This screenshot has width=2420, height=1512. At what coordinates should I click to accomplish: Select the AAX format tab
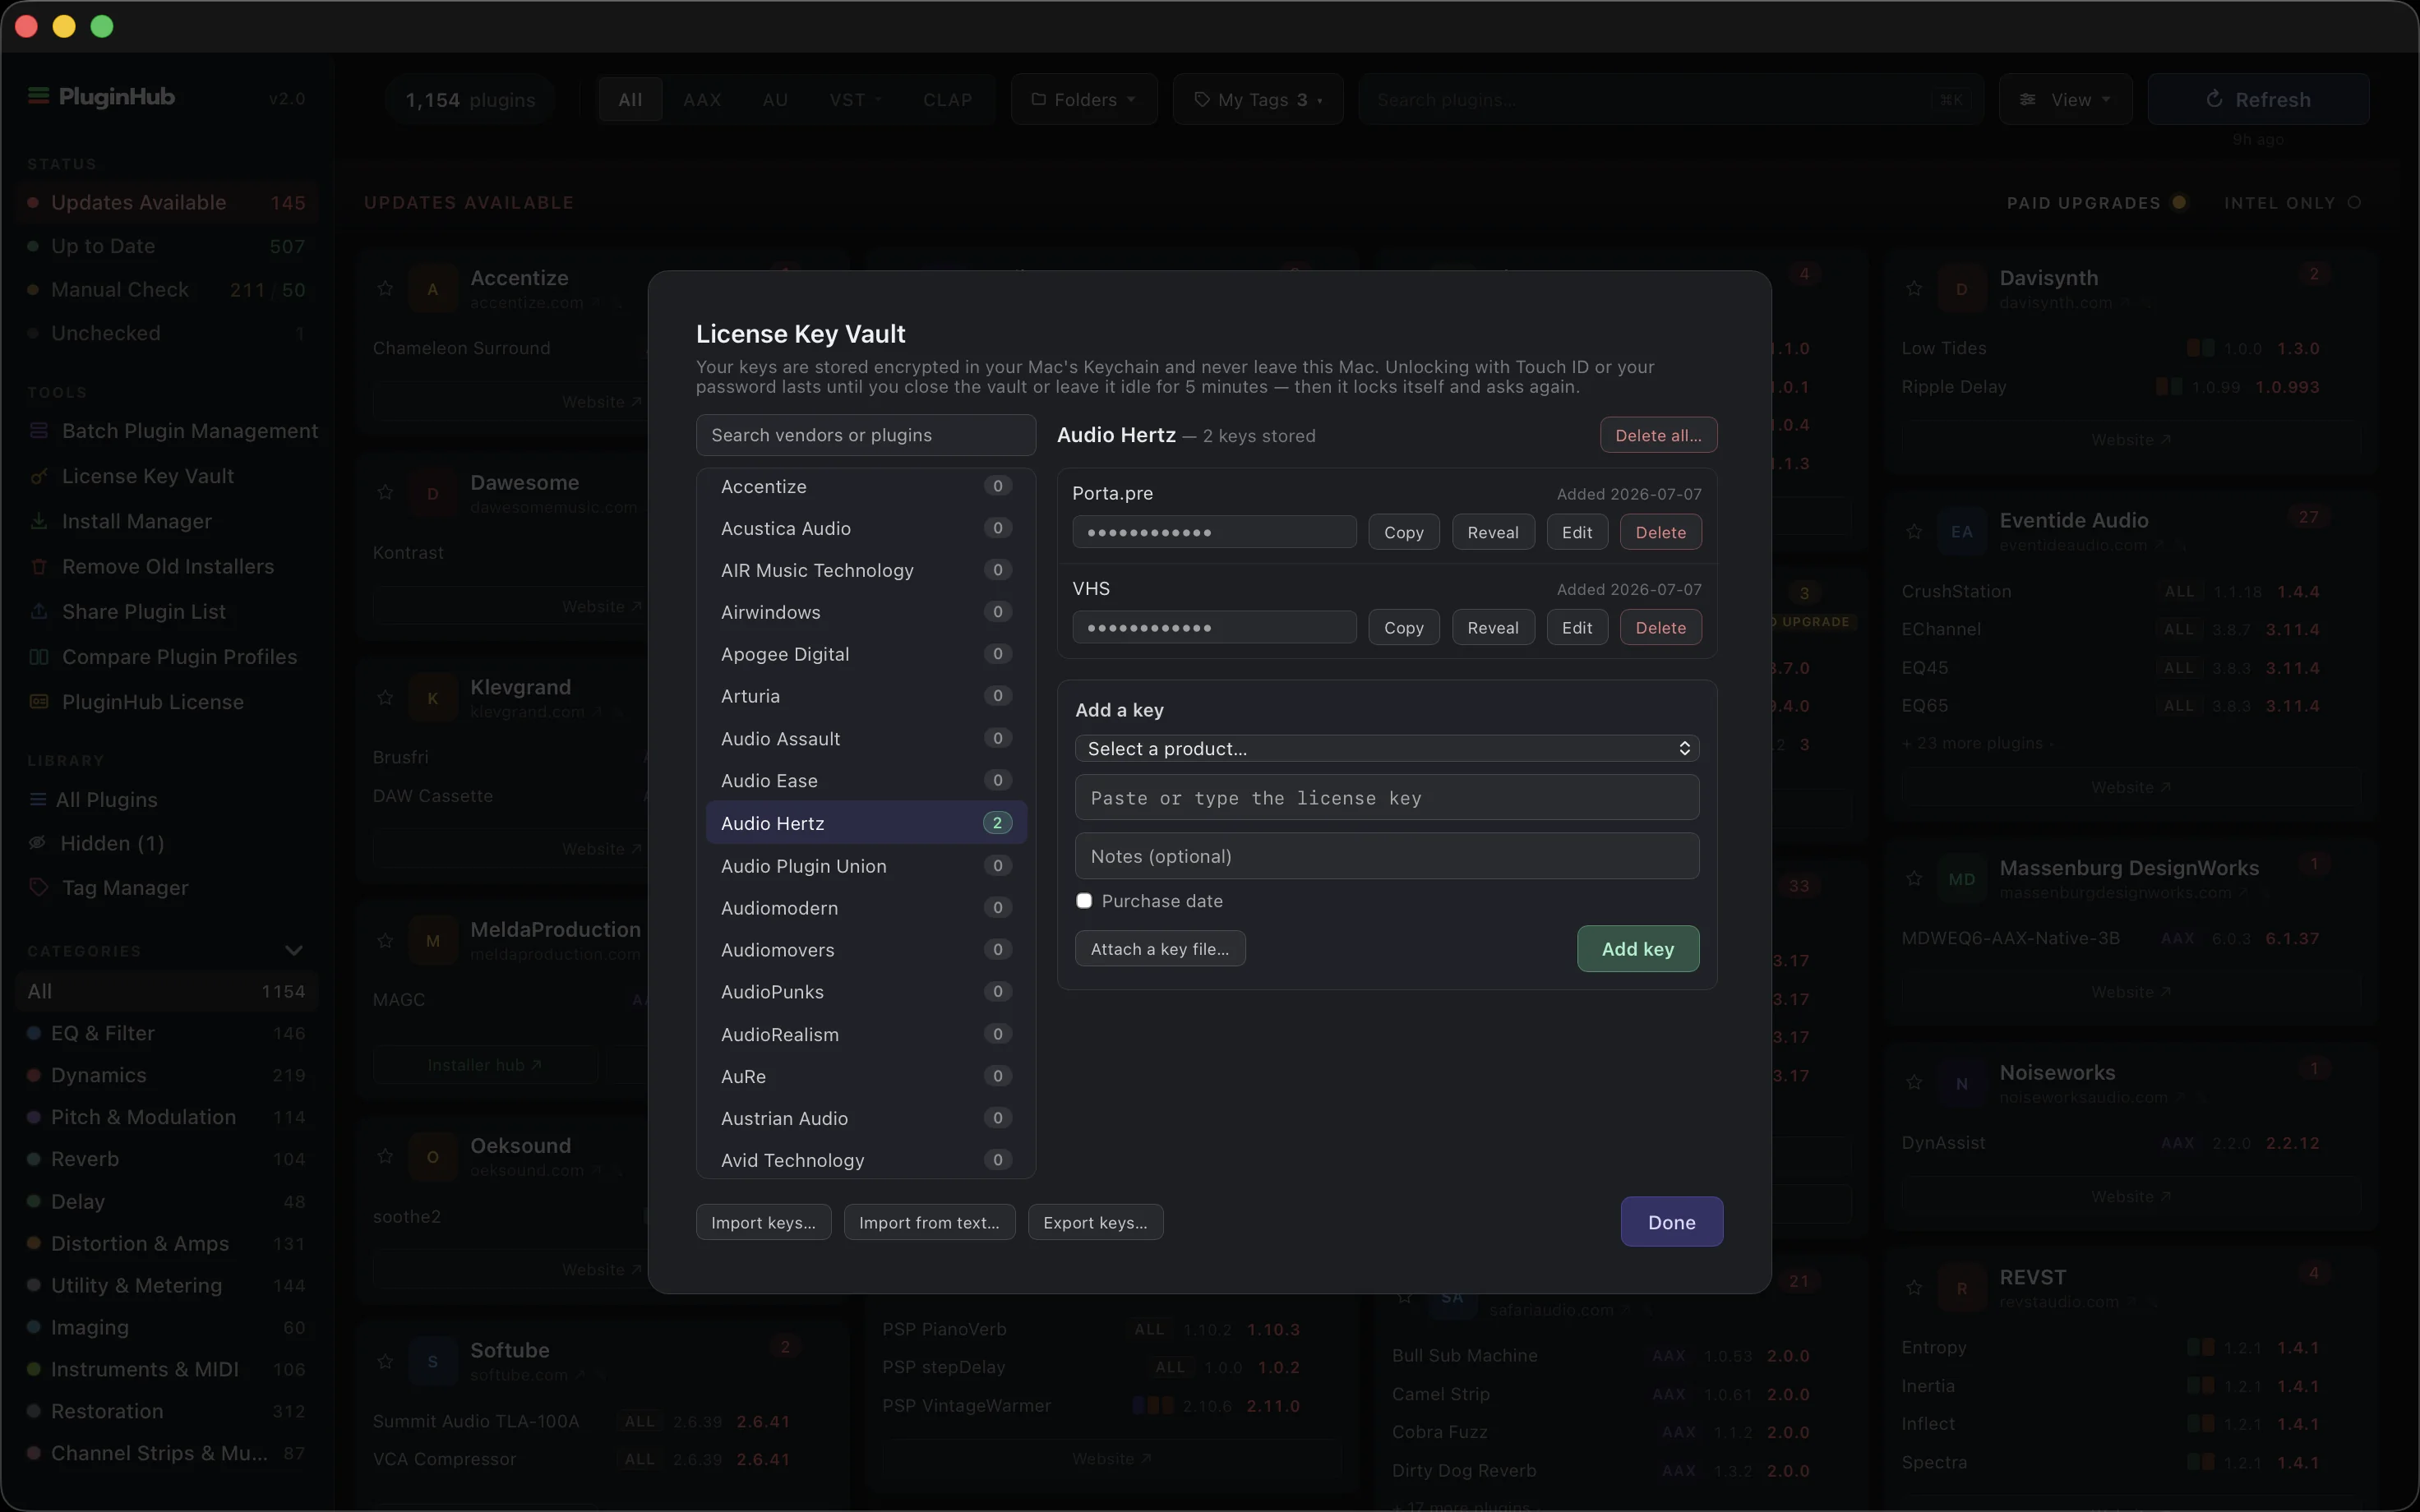[702, 99]
